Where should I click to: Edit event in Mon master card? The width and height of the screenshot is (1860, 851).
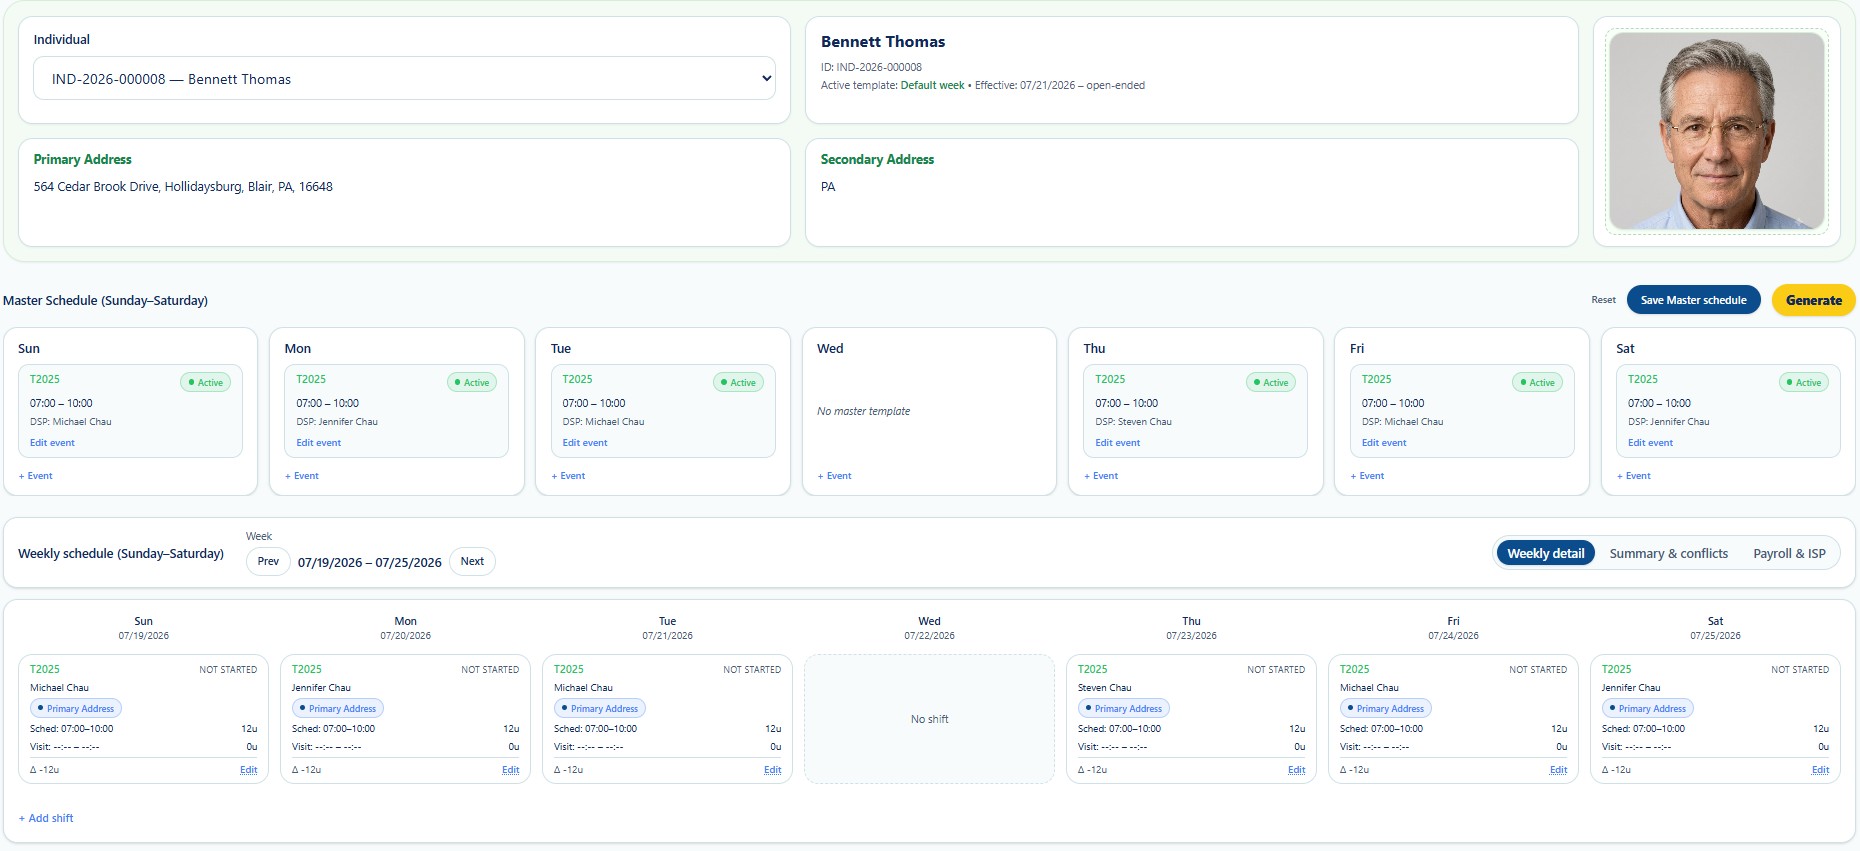click(318, 443)
